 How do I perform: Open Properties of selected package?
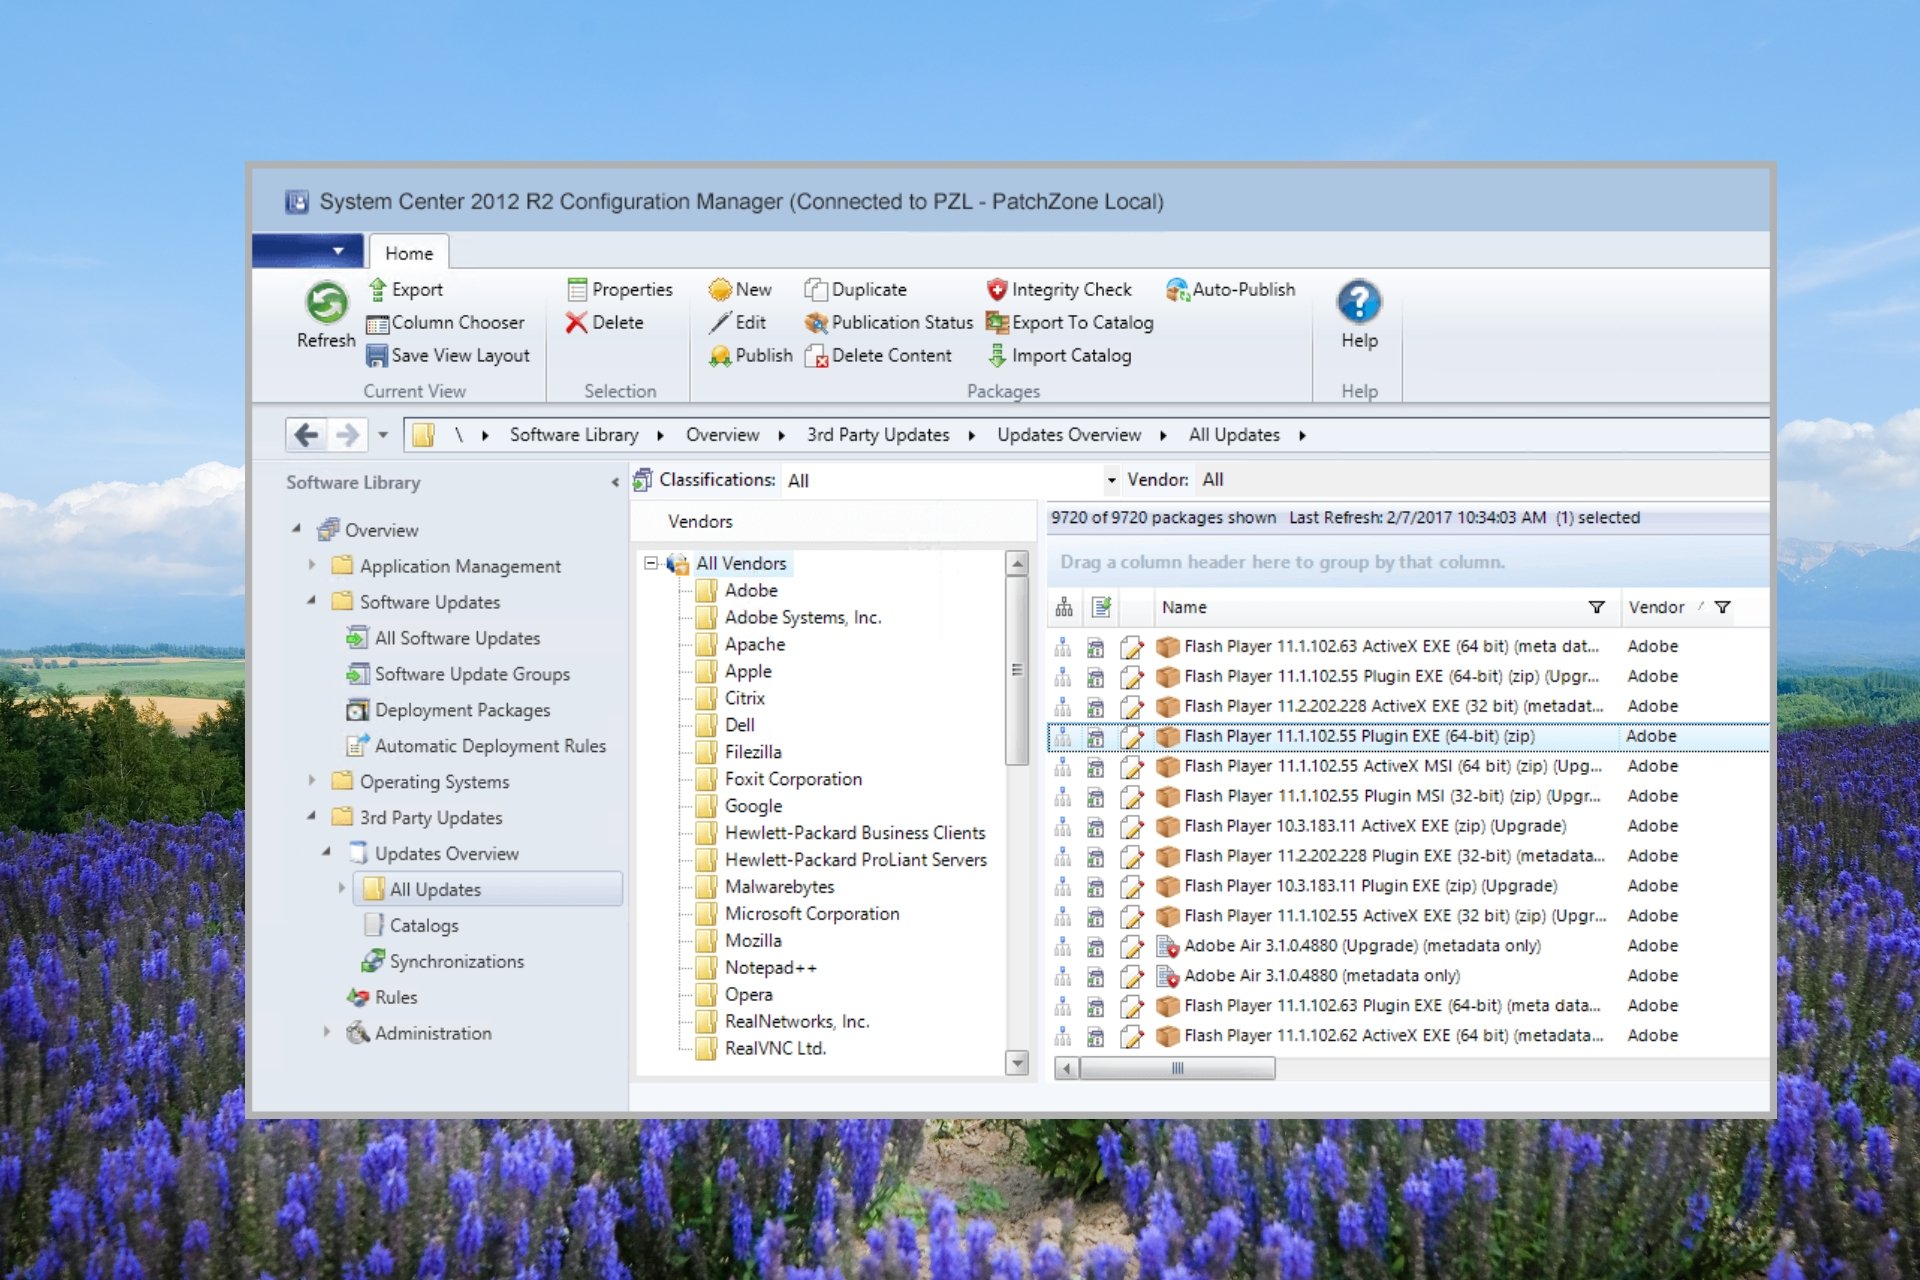pos(620,289)
